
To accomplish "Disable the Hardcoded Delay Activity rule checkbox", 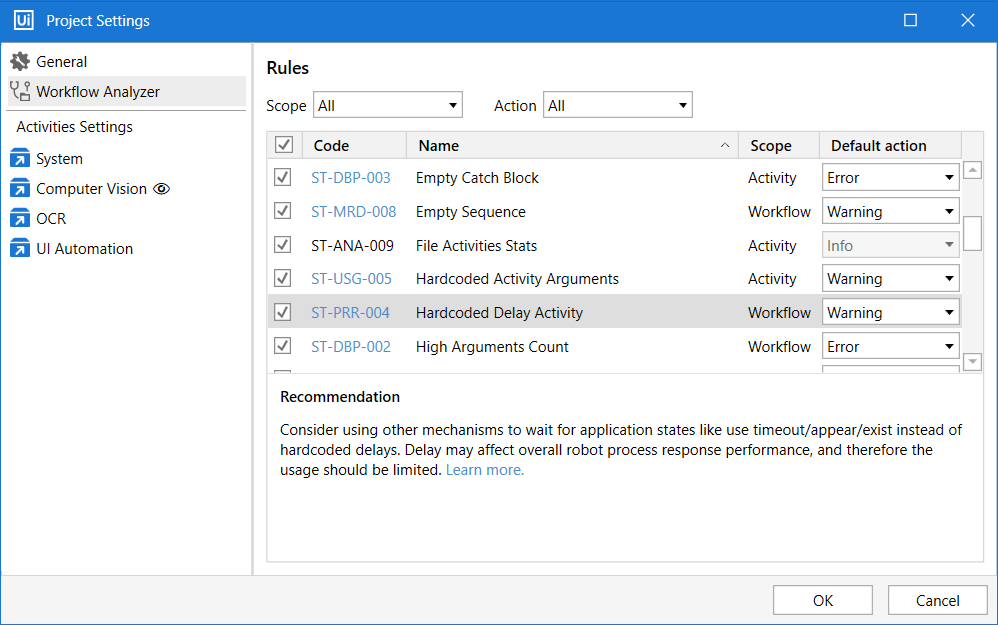I will tap(283, 313).
